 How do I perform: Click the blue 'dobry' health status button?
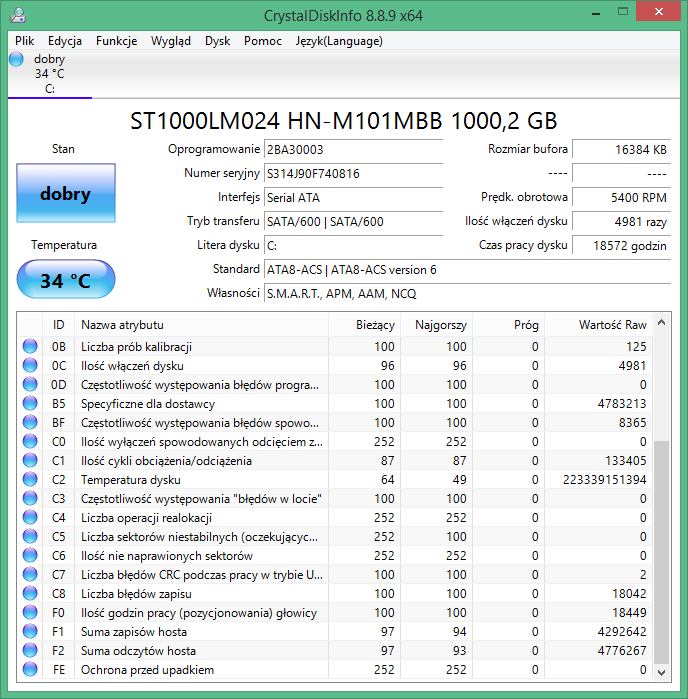66,193
